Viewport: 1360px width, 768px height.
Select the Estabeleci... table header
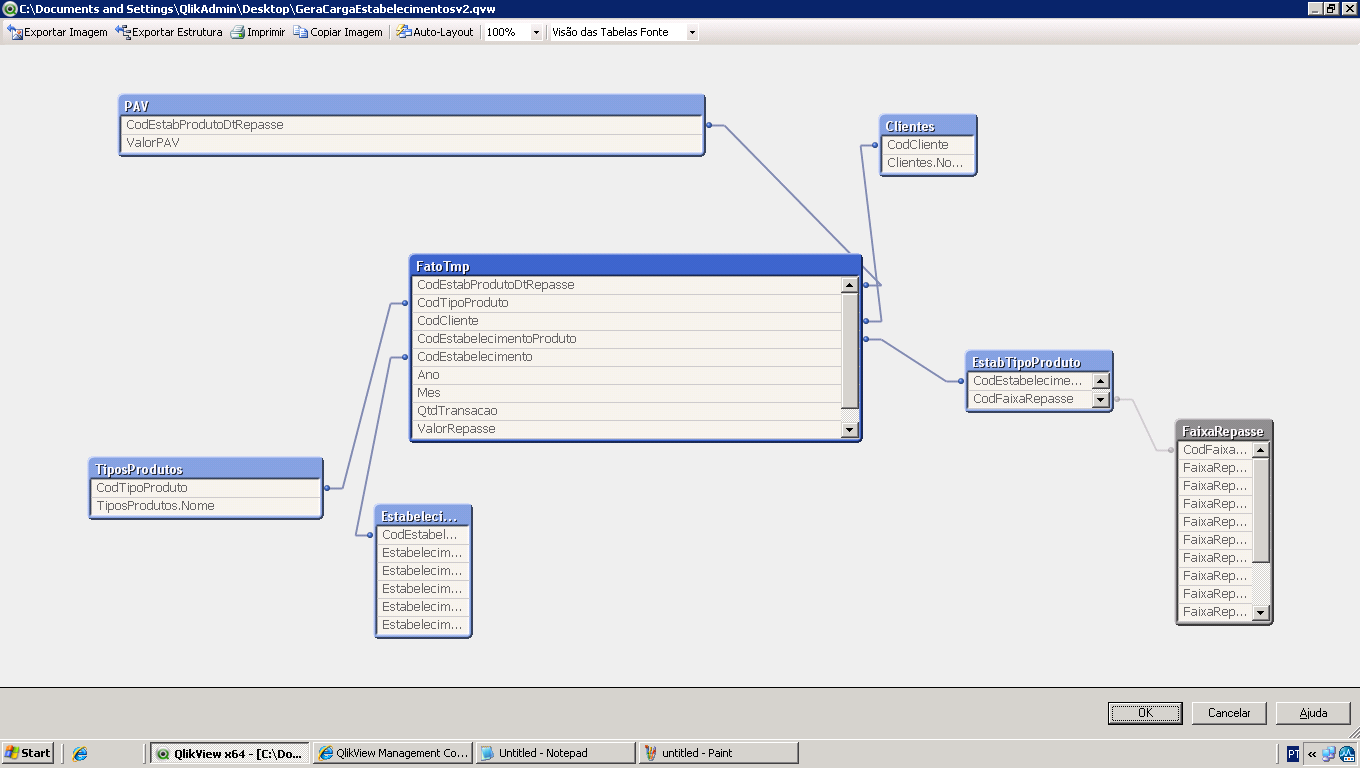pyautogui.click(x=423, y=516)
